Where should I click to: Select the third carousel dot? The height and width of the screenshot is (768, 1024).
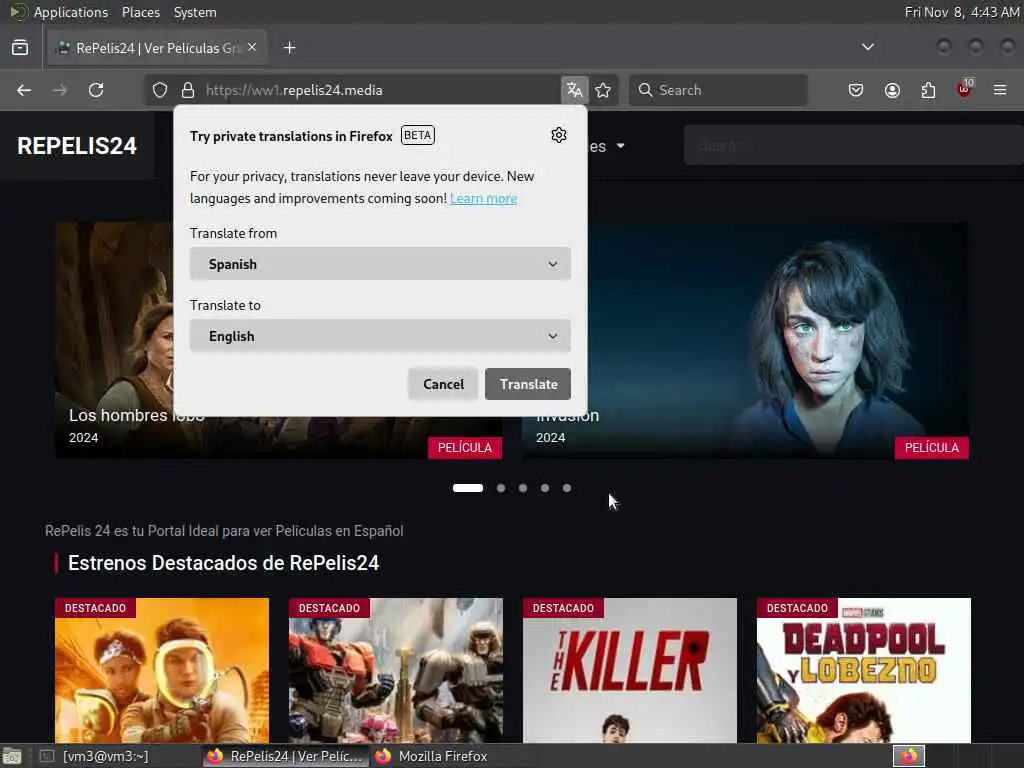coord(523,488)
